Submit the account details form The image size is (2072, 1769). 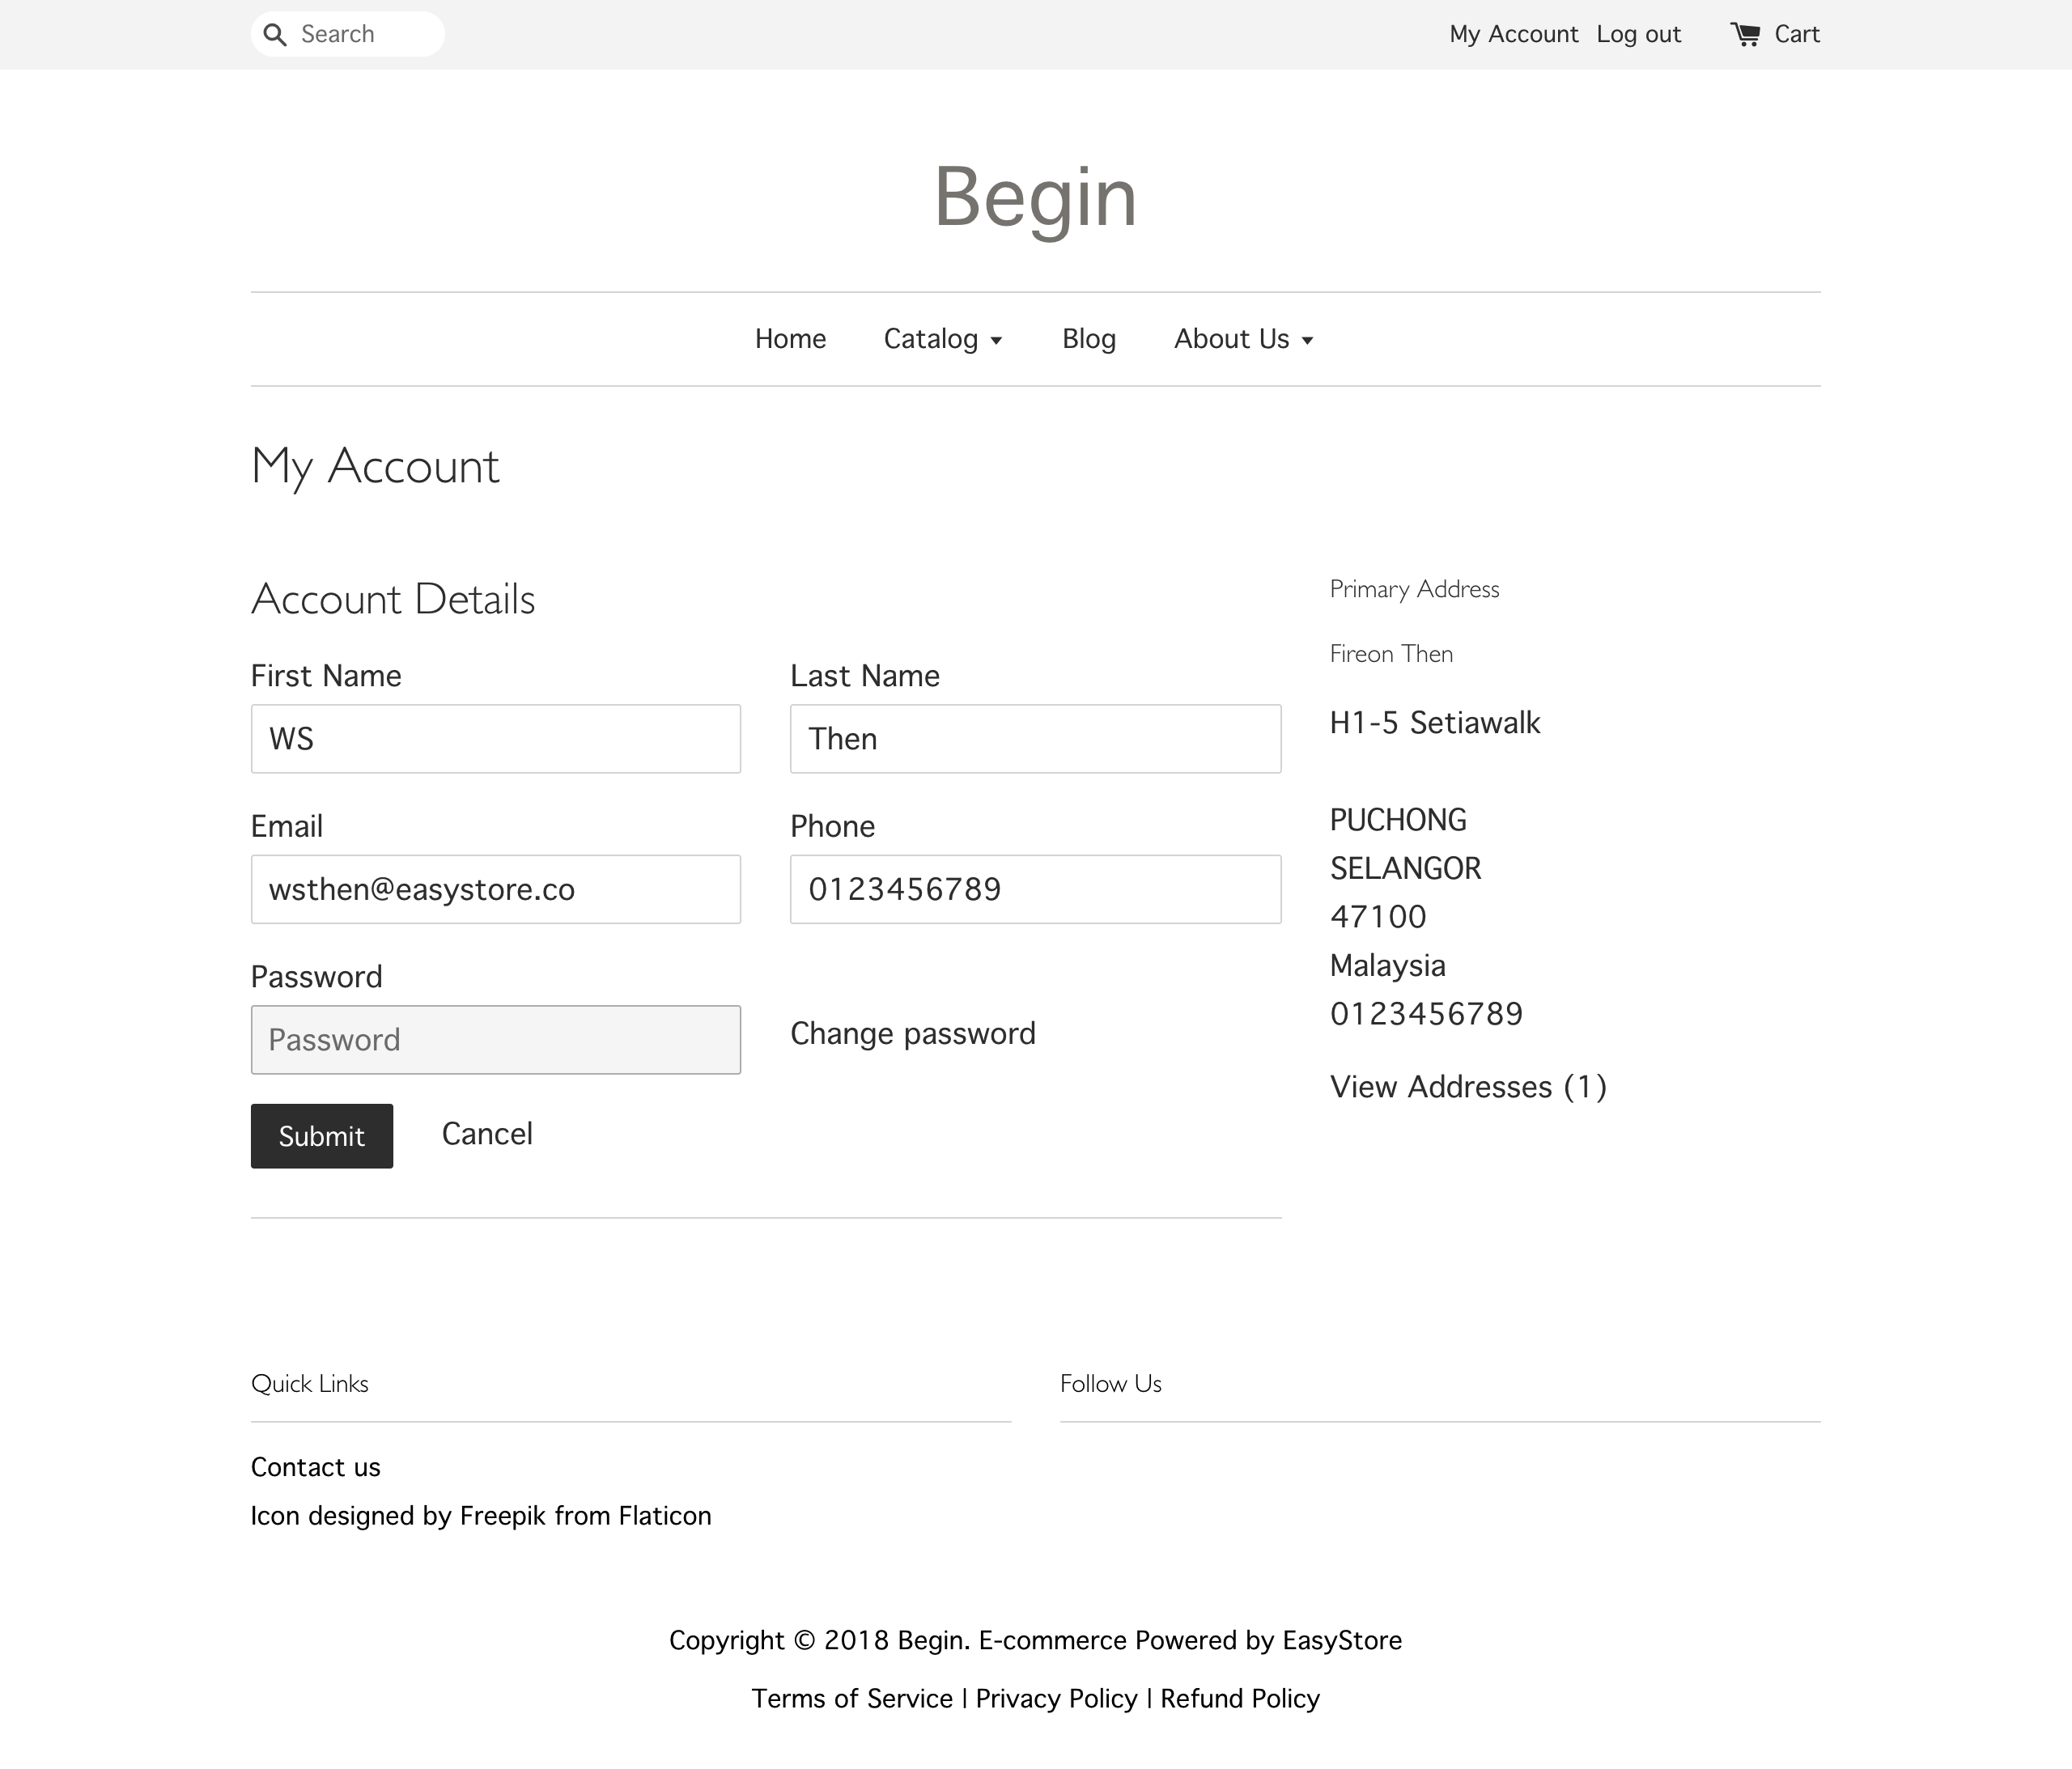click(x=322, y=1136)
